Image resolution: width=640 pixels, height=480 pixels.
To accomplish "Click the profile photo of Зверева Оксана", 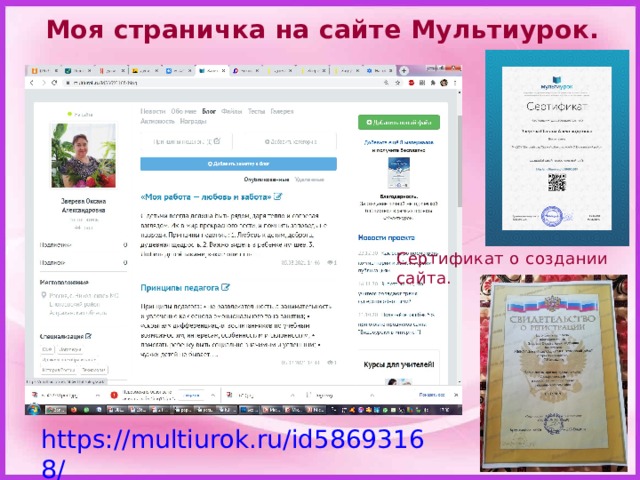I will click(84, 155).
